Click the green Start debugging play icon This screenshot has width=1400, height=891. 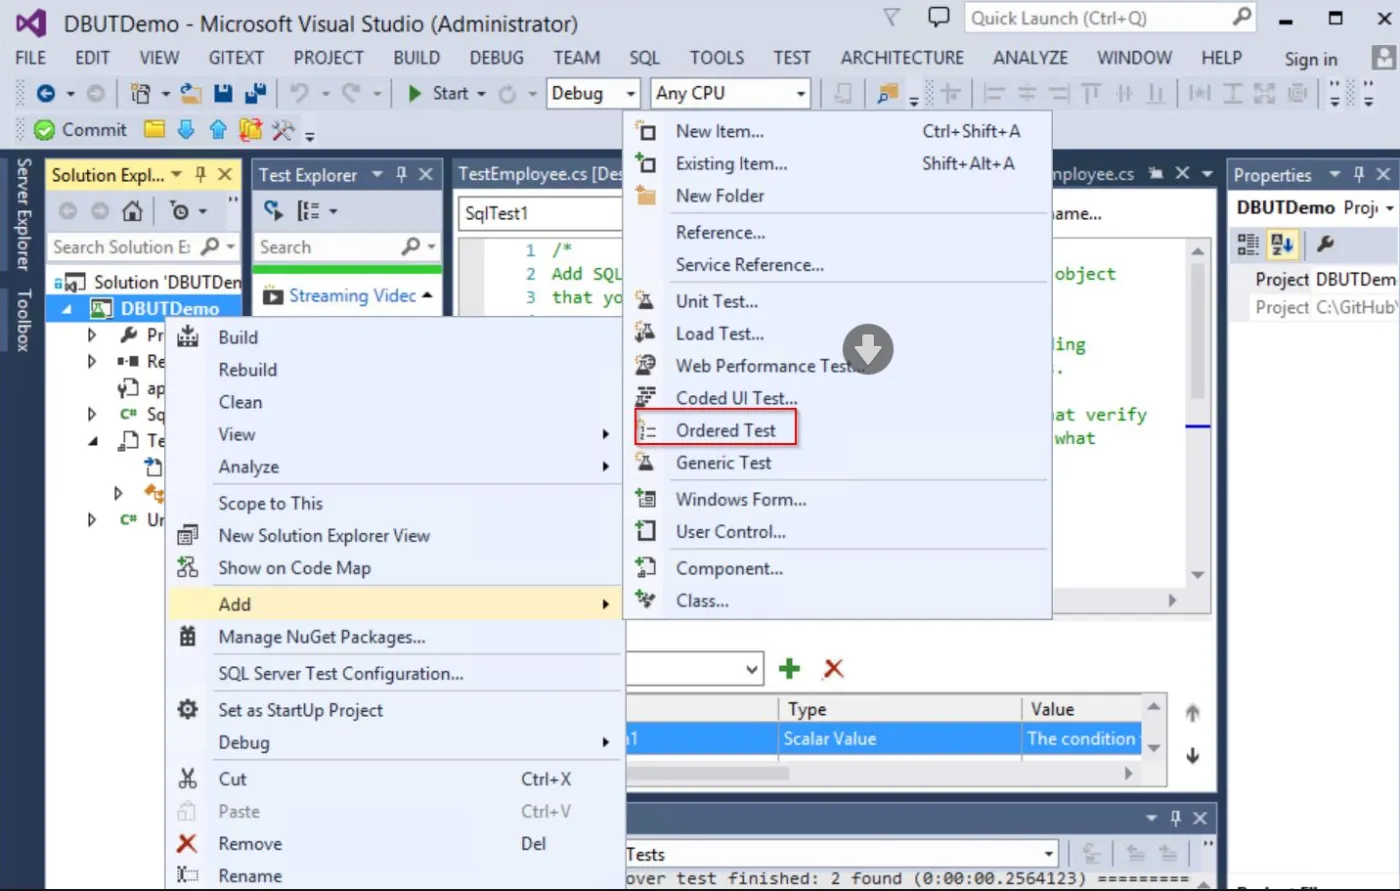[x=415, y=94]
